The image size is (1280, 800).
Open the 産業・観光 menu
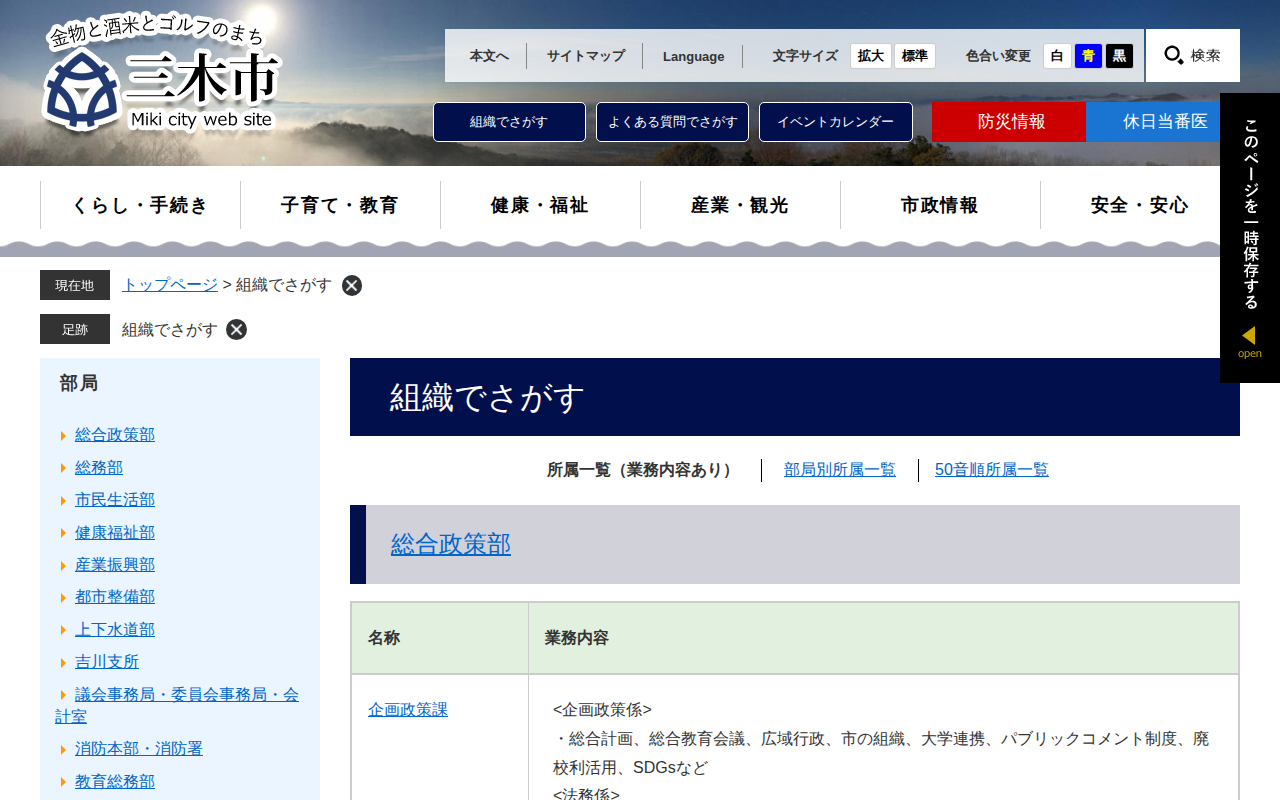tap(740, 205)
